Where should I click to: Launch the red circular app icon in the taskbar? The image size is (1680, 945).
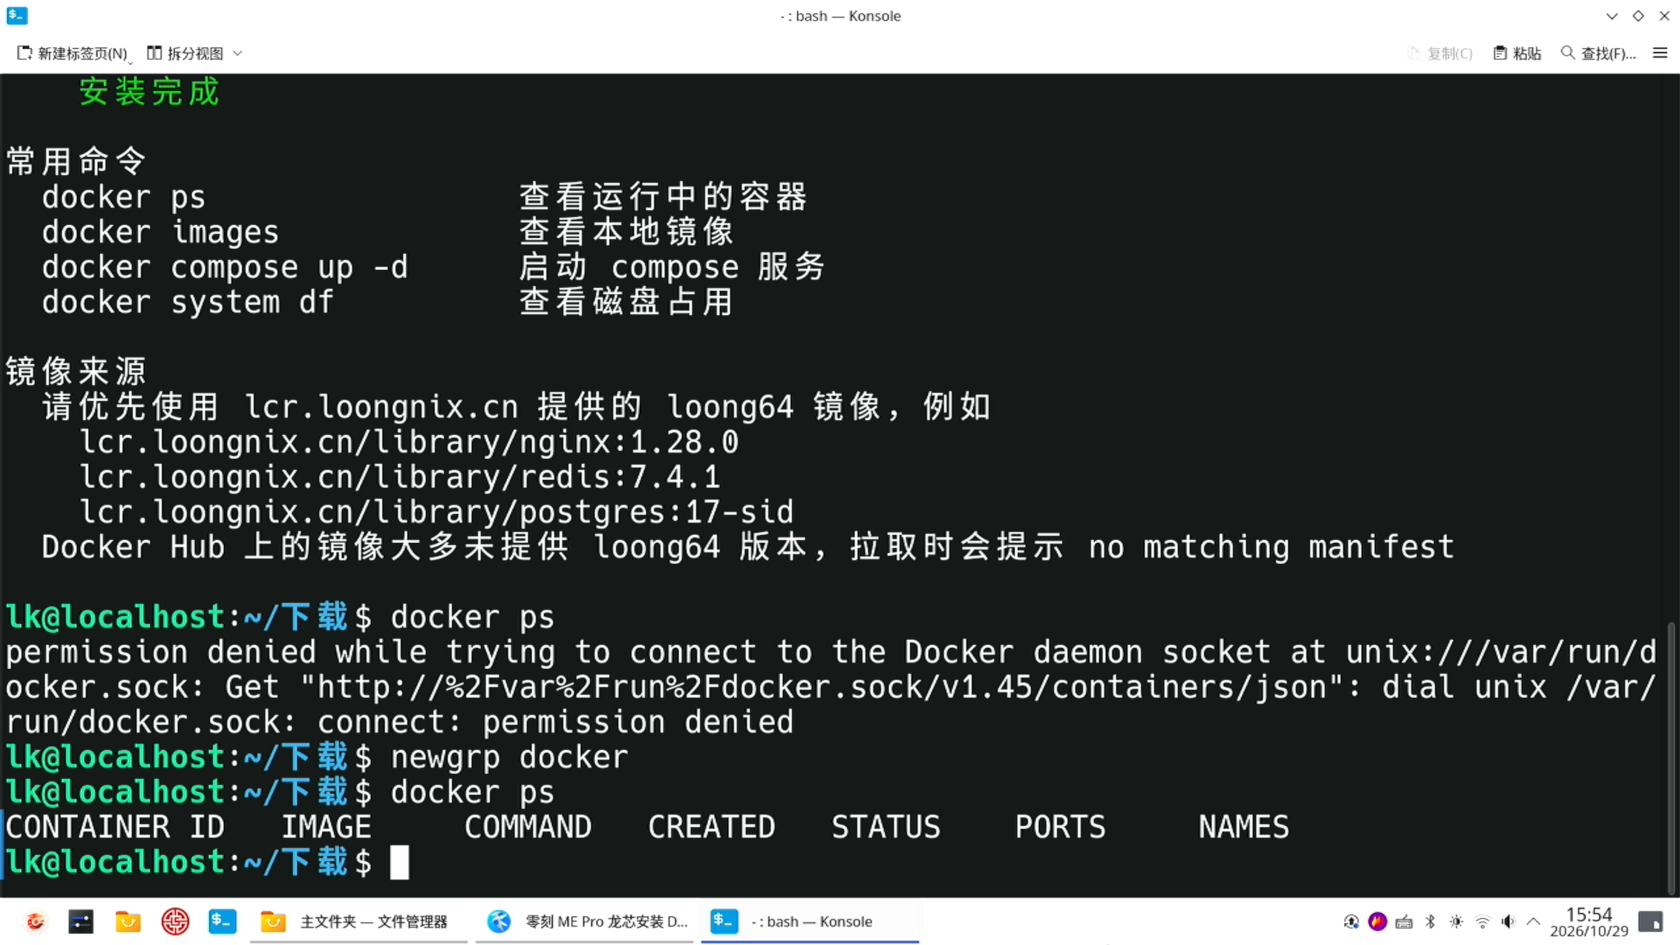click(x=175, y=921)
